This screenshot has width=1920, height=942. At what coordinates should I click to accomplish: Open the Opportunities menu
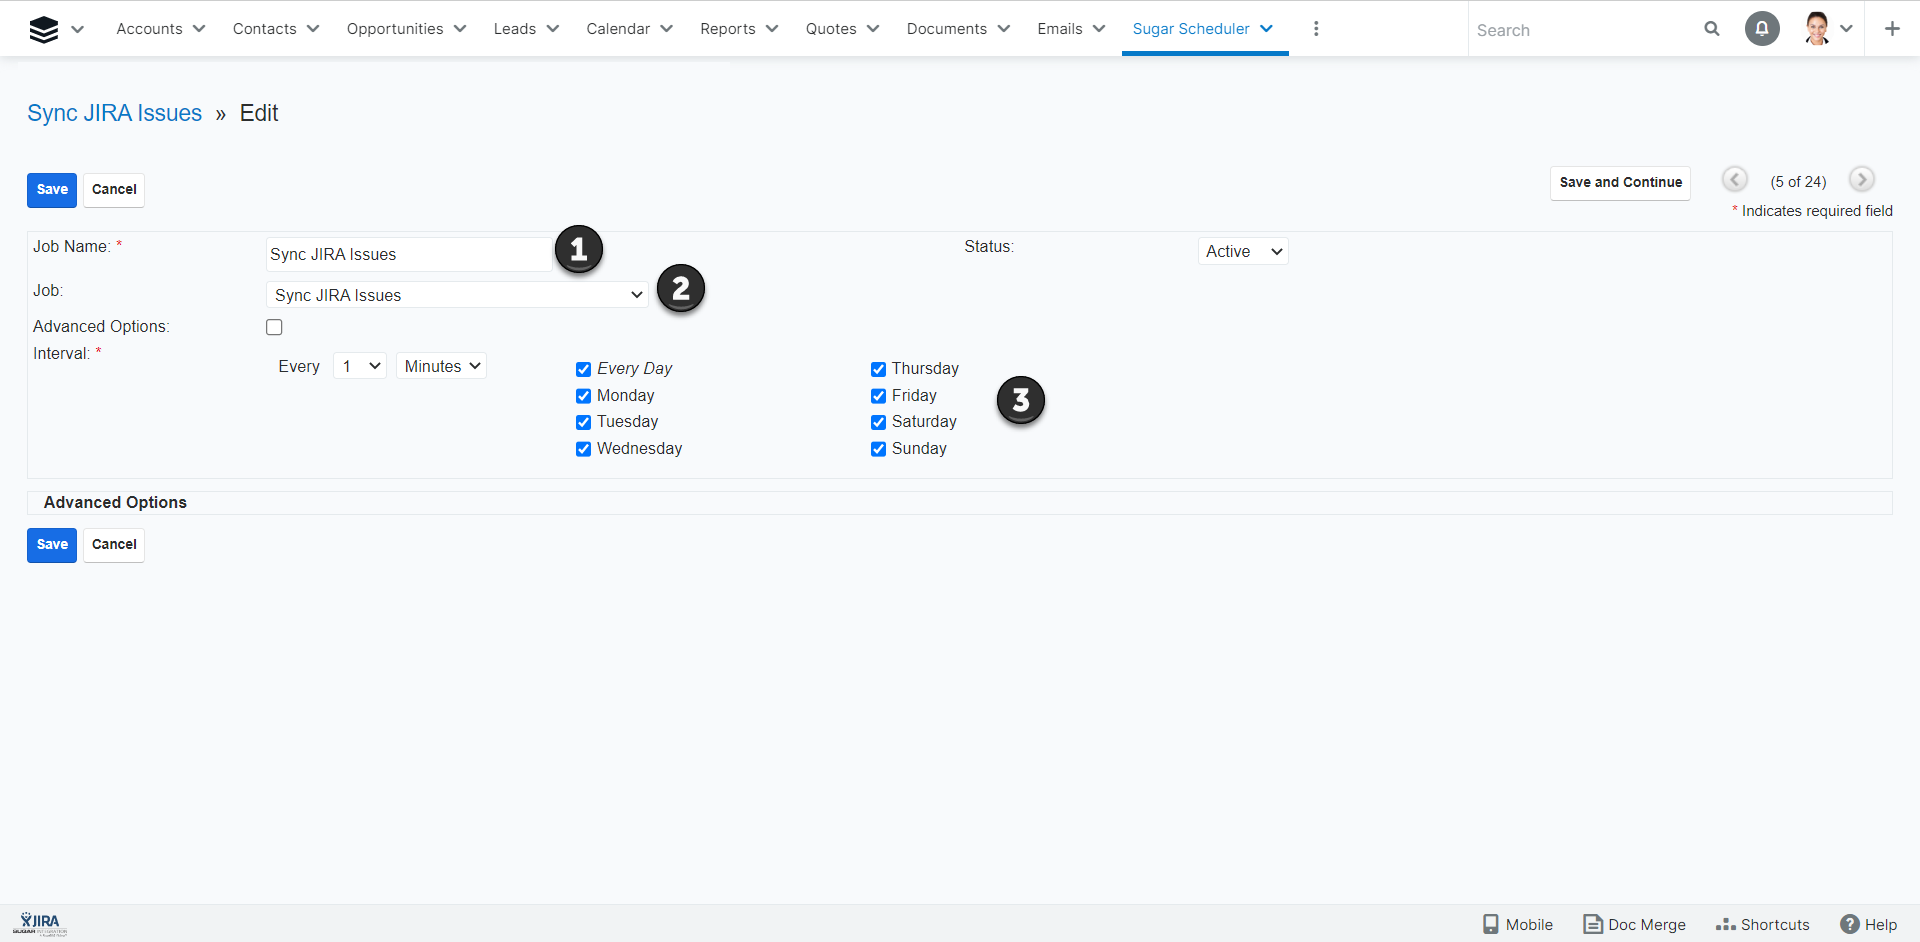click(x=406, y=29)
